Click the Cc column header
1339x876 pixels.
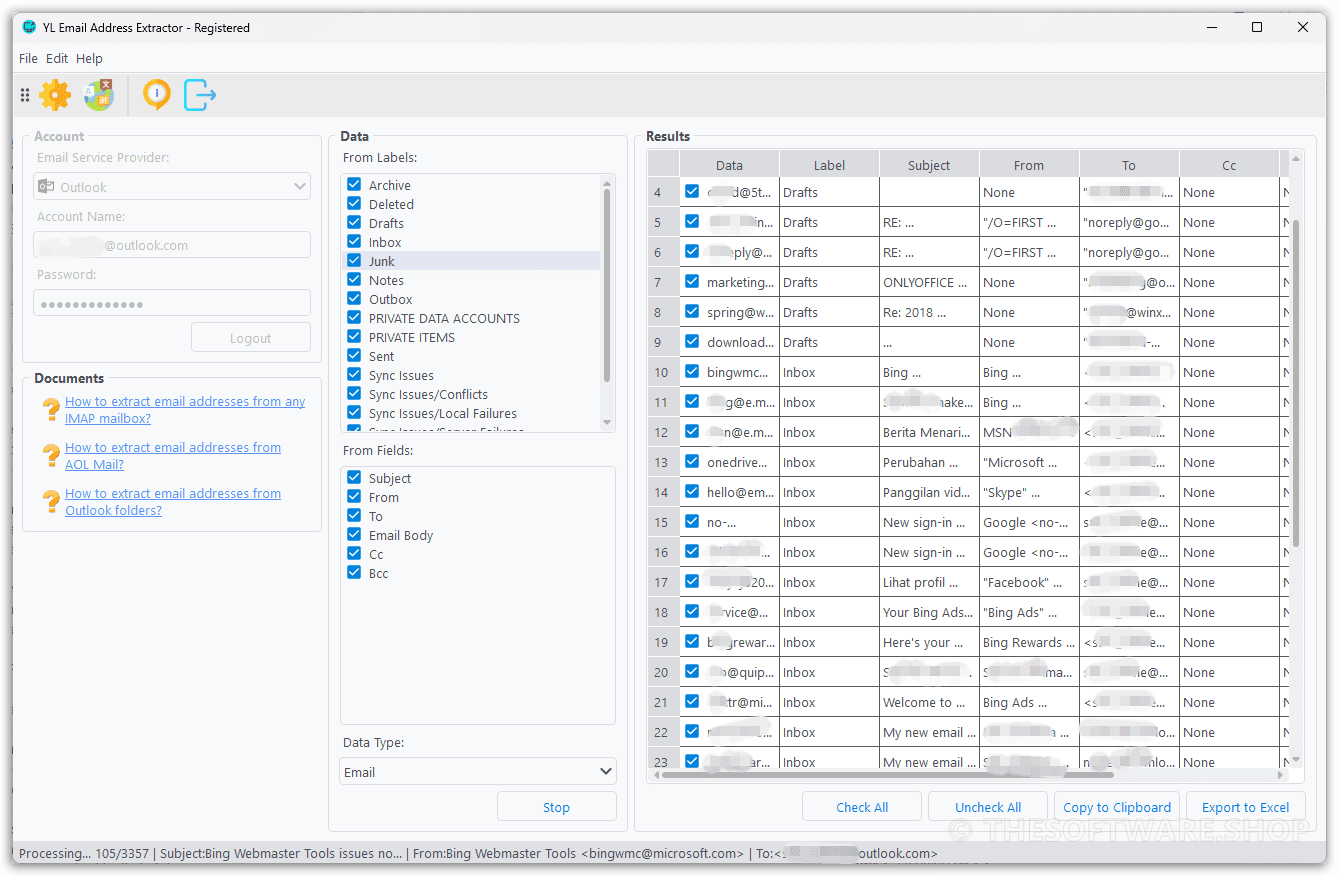(1229, 165)
